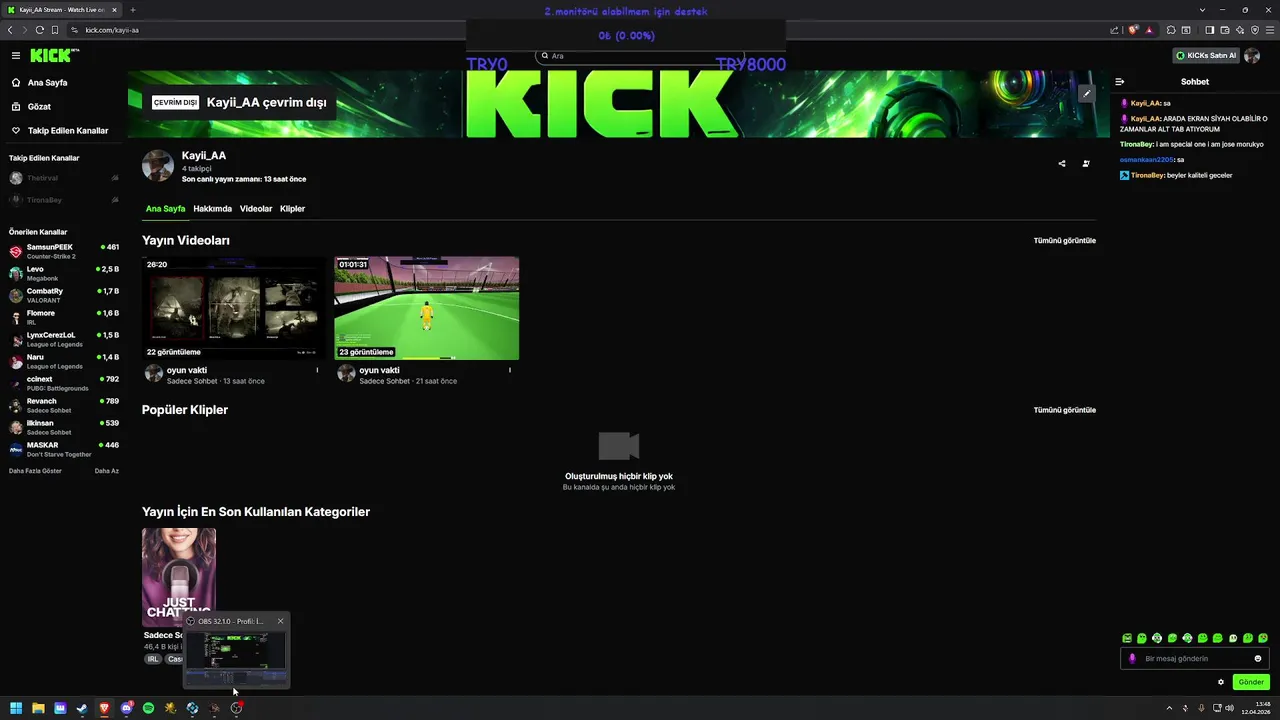Open Gözat in left sidebar

coord(39,106)
